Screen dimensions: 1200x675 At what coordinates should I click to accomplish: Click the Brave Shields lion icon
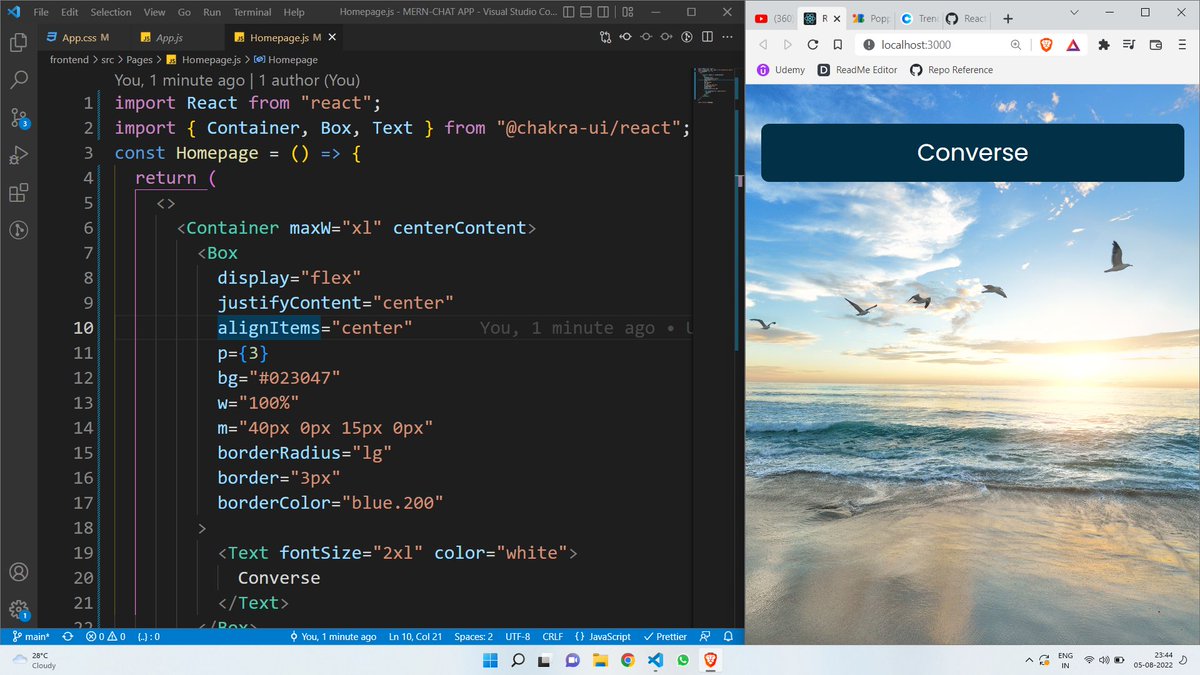click(1046, 45)
